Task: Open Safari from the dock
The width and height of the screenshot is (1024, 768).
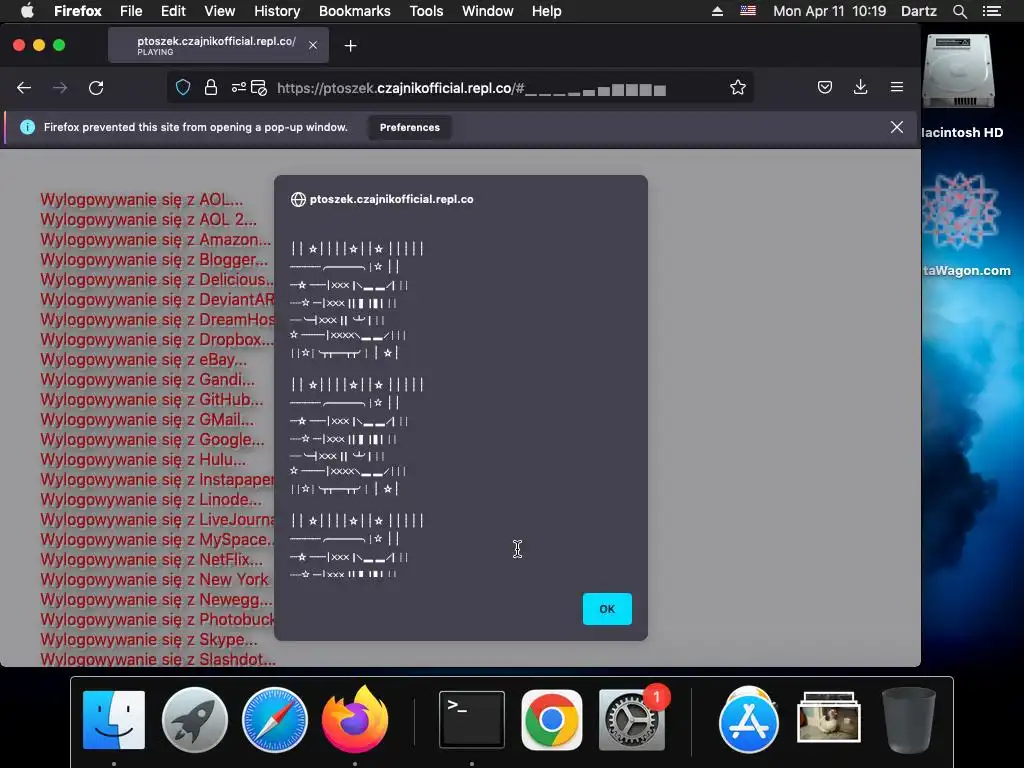Action: click(275, 720)
